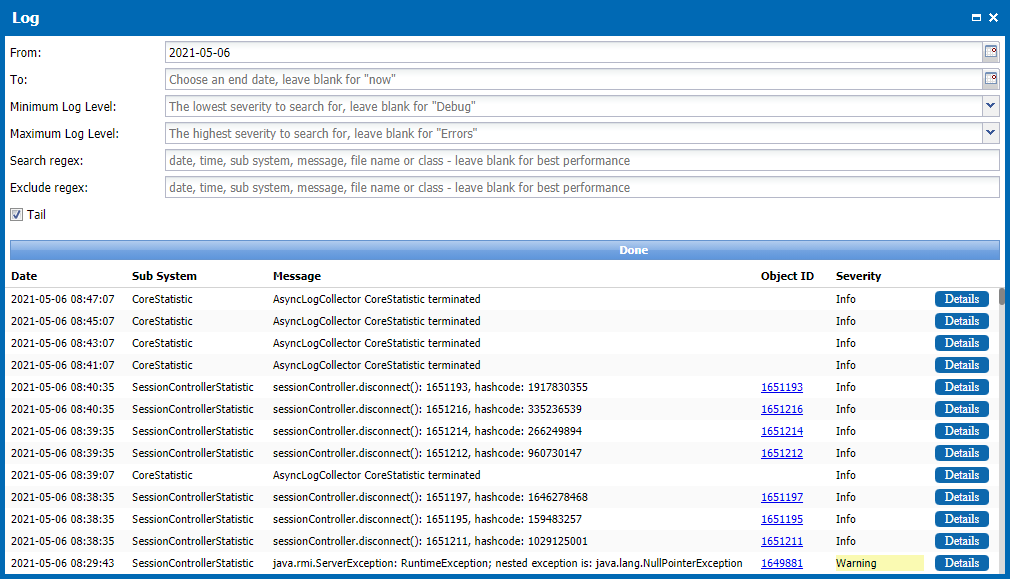Screen dimensions: 1010x579
Task: Expand the Maximum Log Level dropdown
Action: [991, 133]
